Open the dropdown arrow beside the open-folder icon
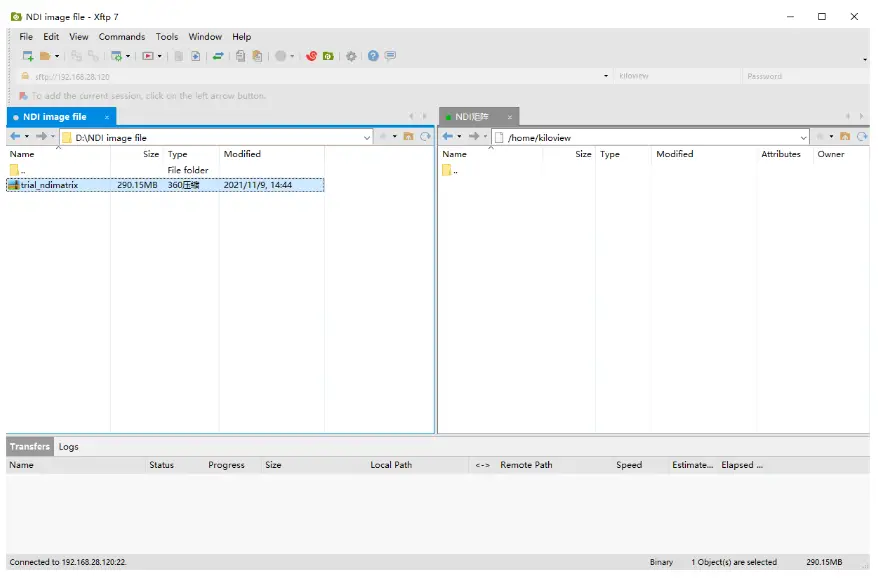The width and height of the screenshot is (878, 581). [57, 56]
